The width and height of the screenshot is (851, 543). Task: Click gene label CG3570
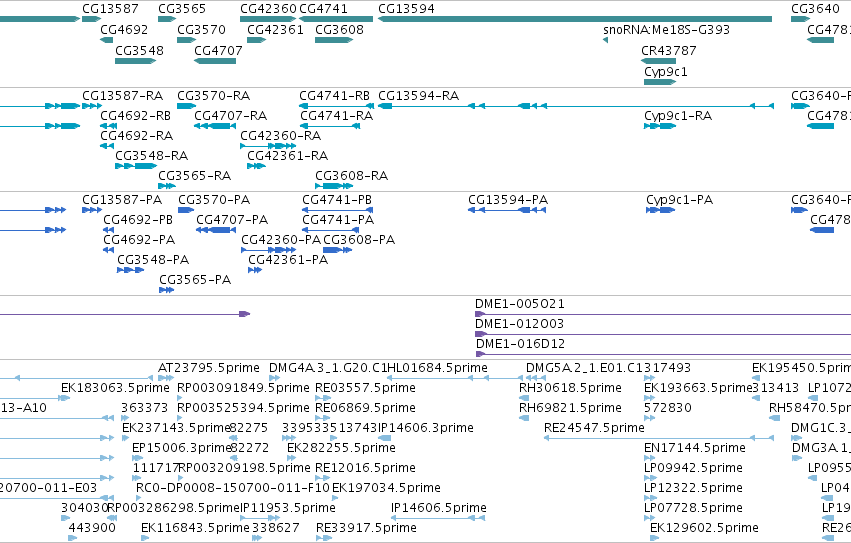point(201,29)
